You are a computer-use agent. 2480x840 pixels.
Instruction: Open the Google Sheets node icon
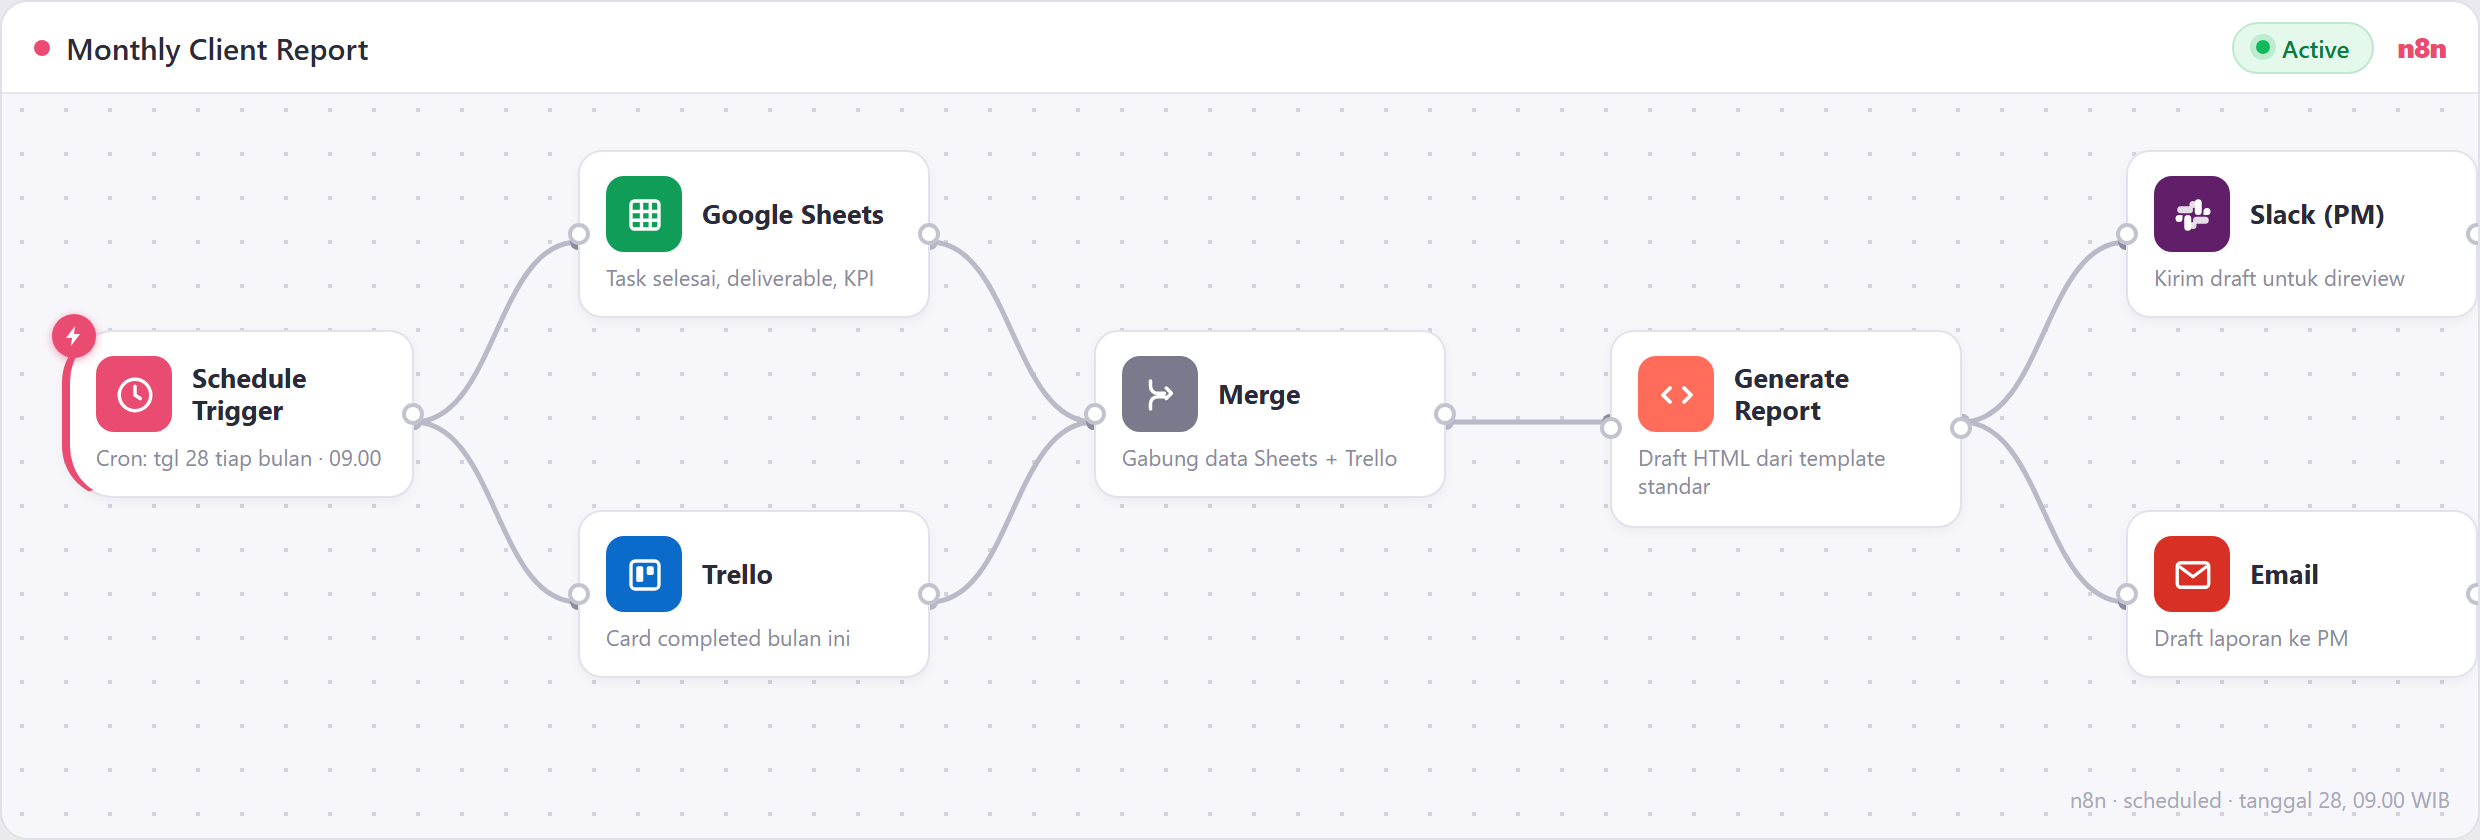tap(644, 214)
